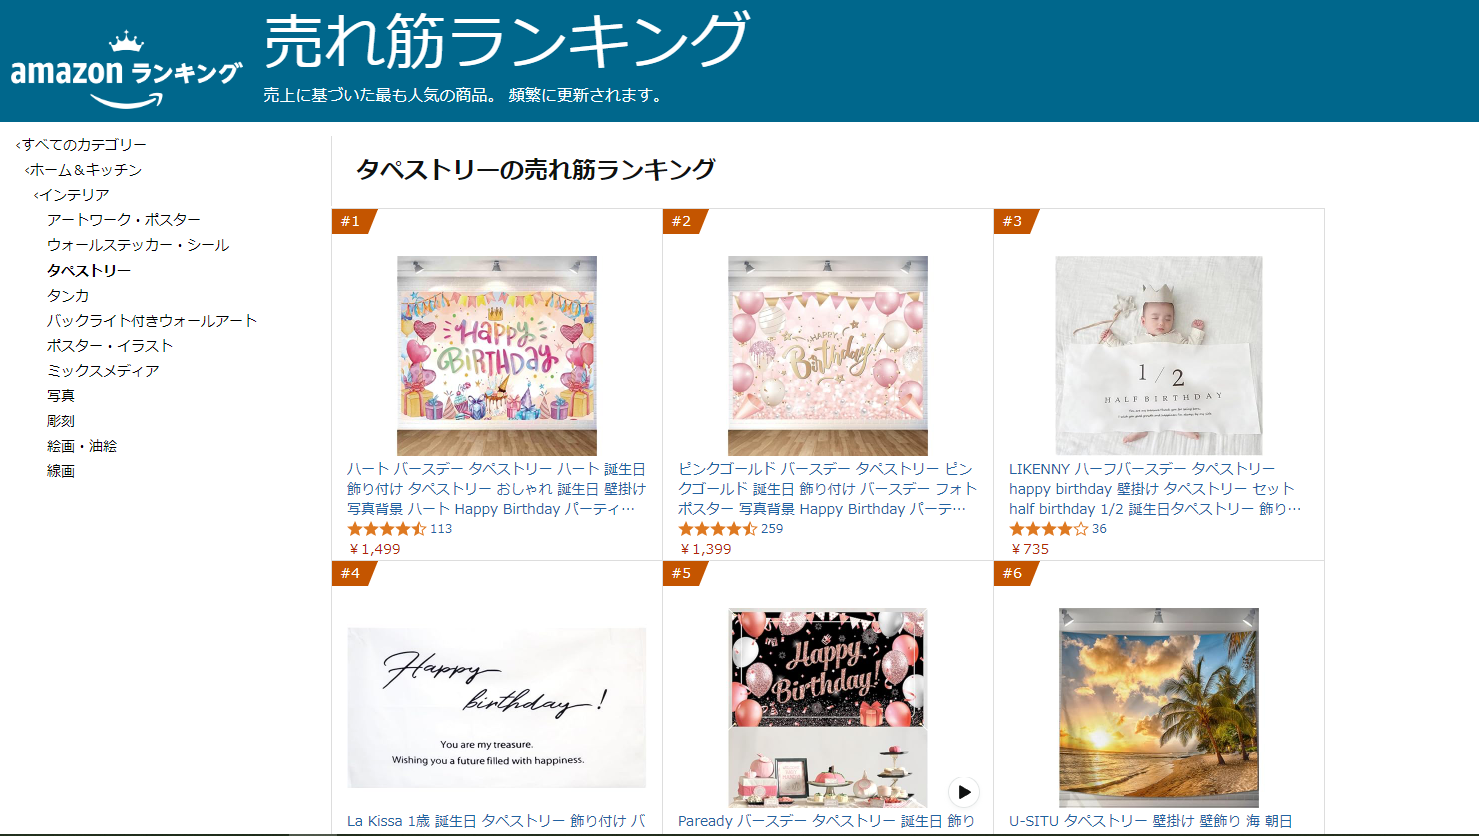Click the Amazon ランキング logo
1479x836 pixels.
(126, 70)
